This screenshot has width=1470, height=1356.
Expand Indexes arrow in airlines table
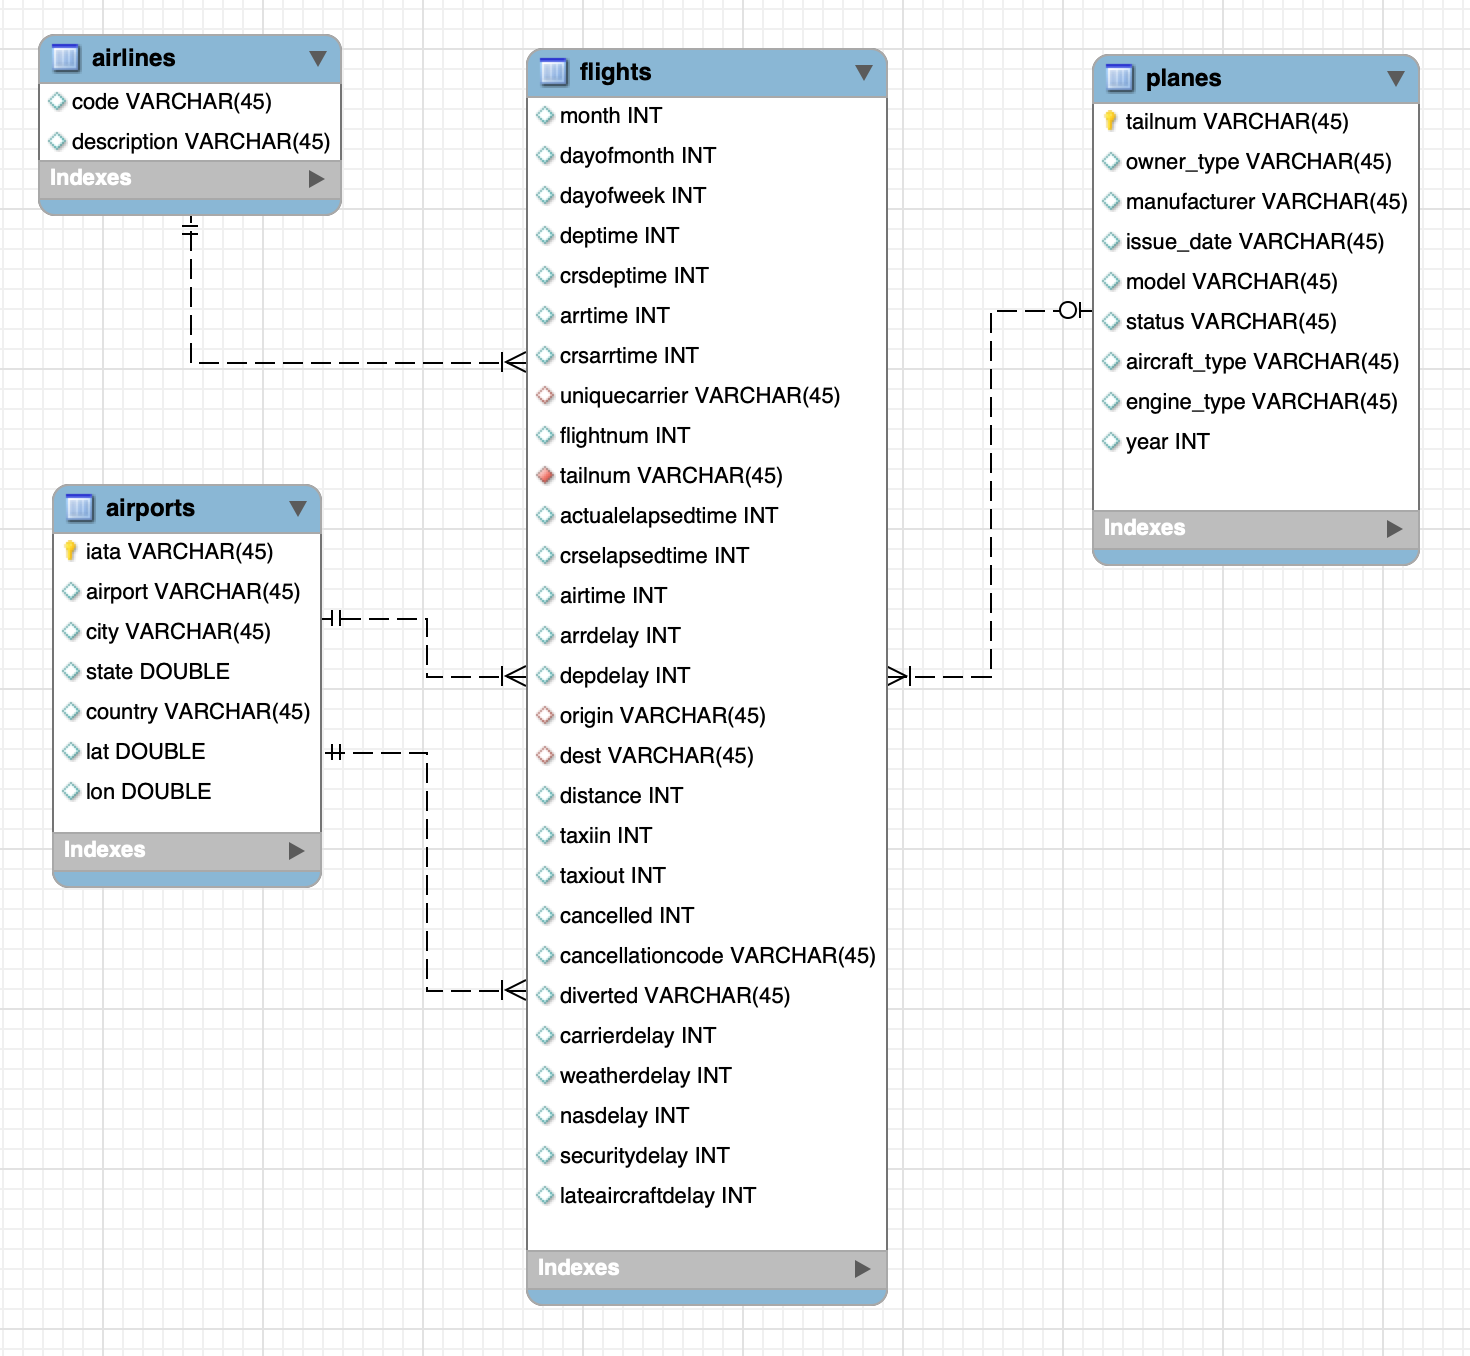click(x=317, y=179)
